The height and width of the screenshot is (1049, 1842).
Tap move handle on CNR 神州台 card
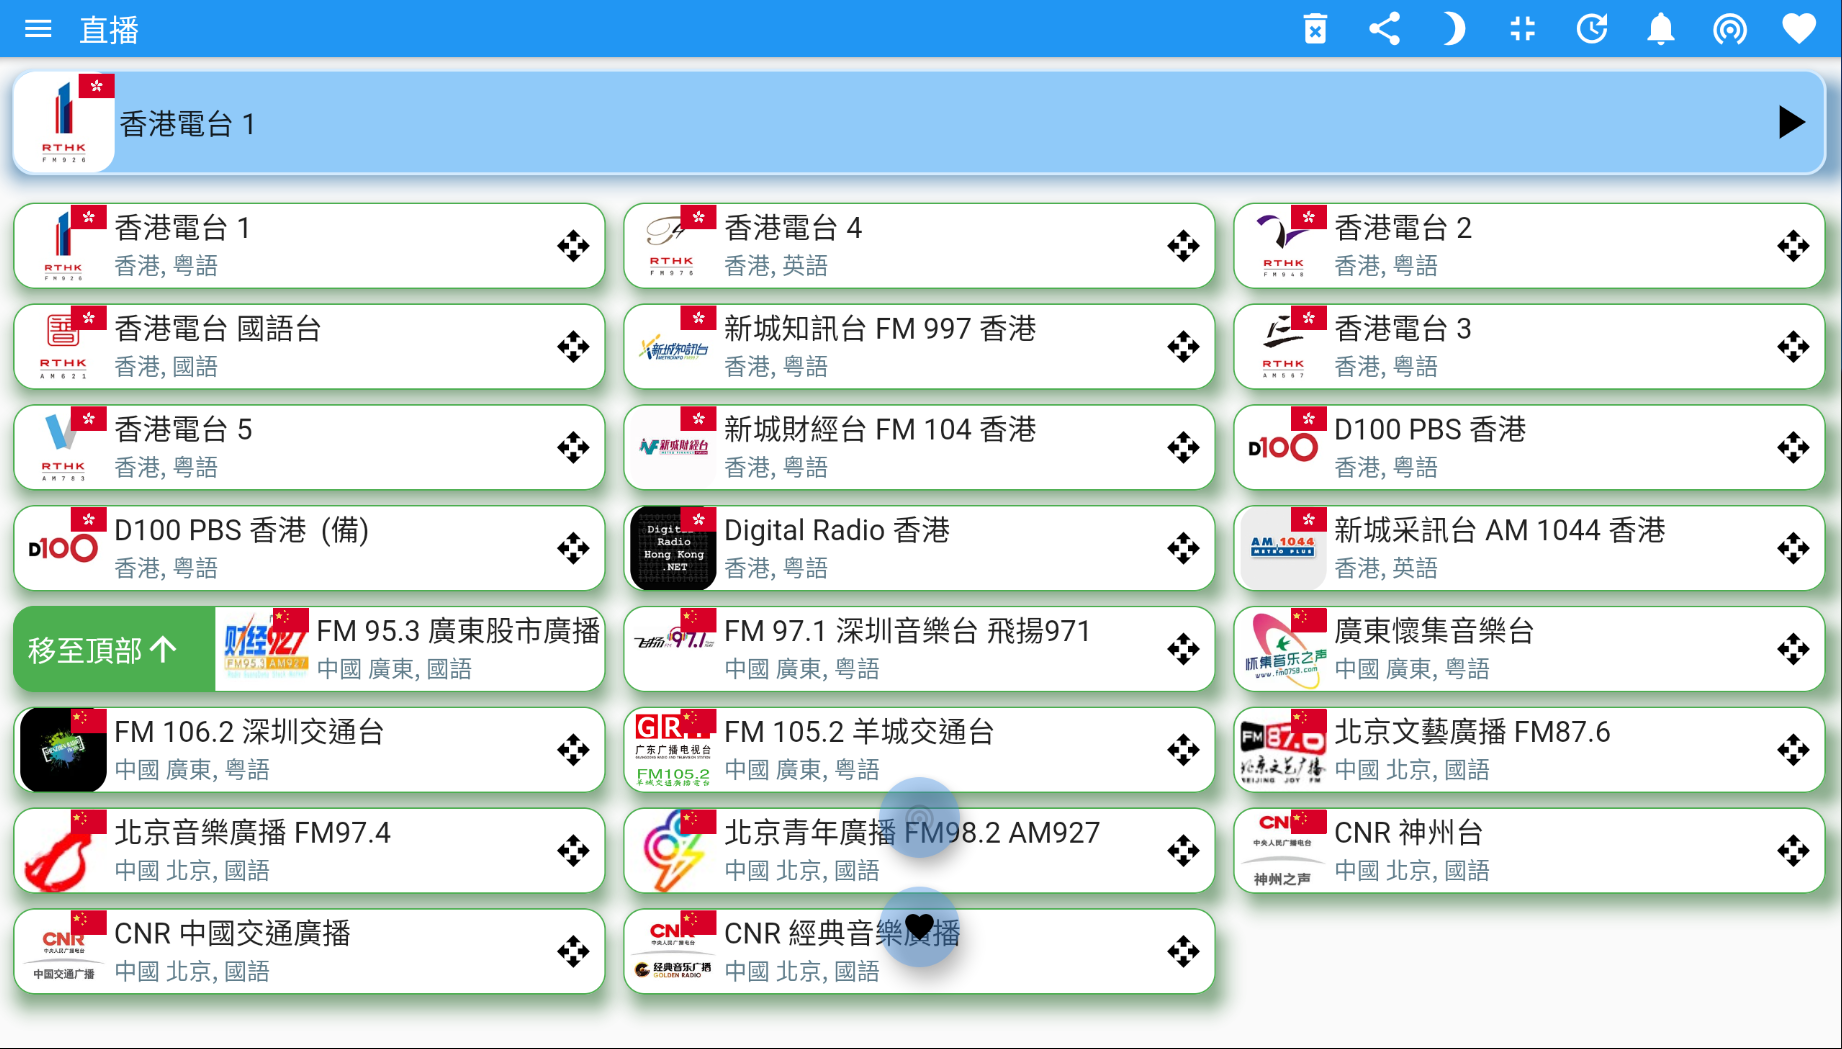[x=1793, y=851]
